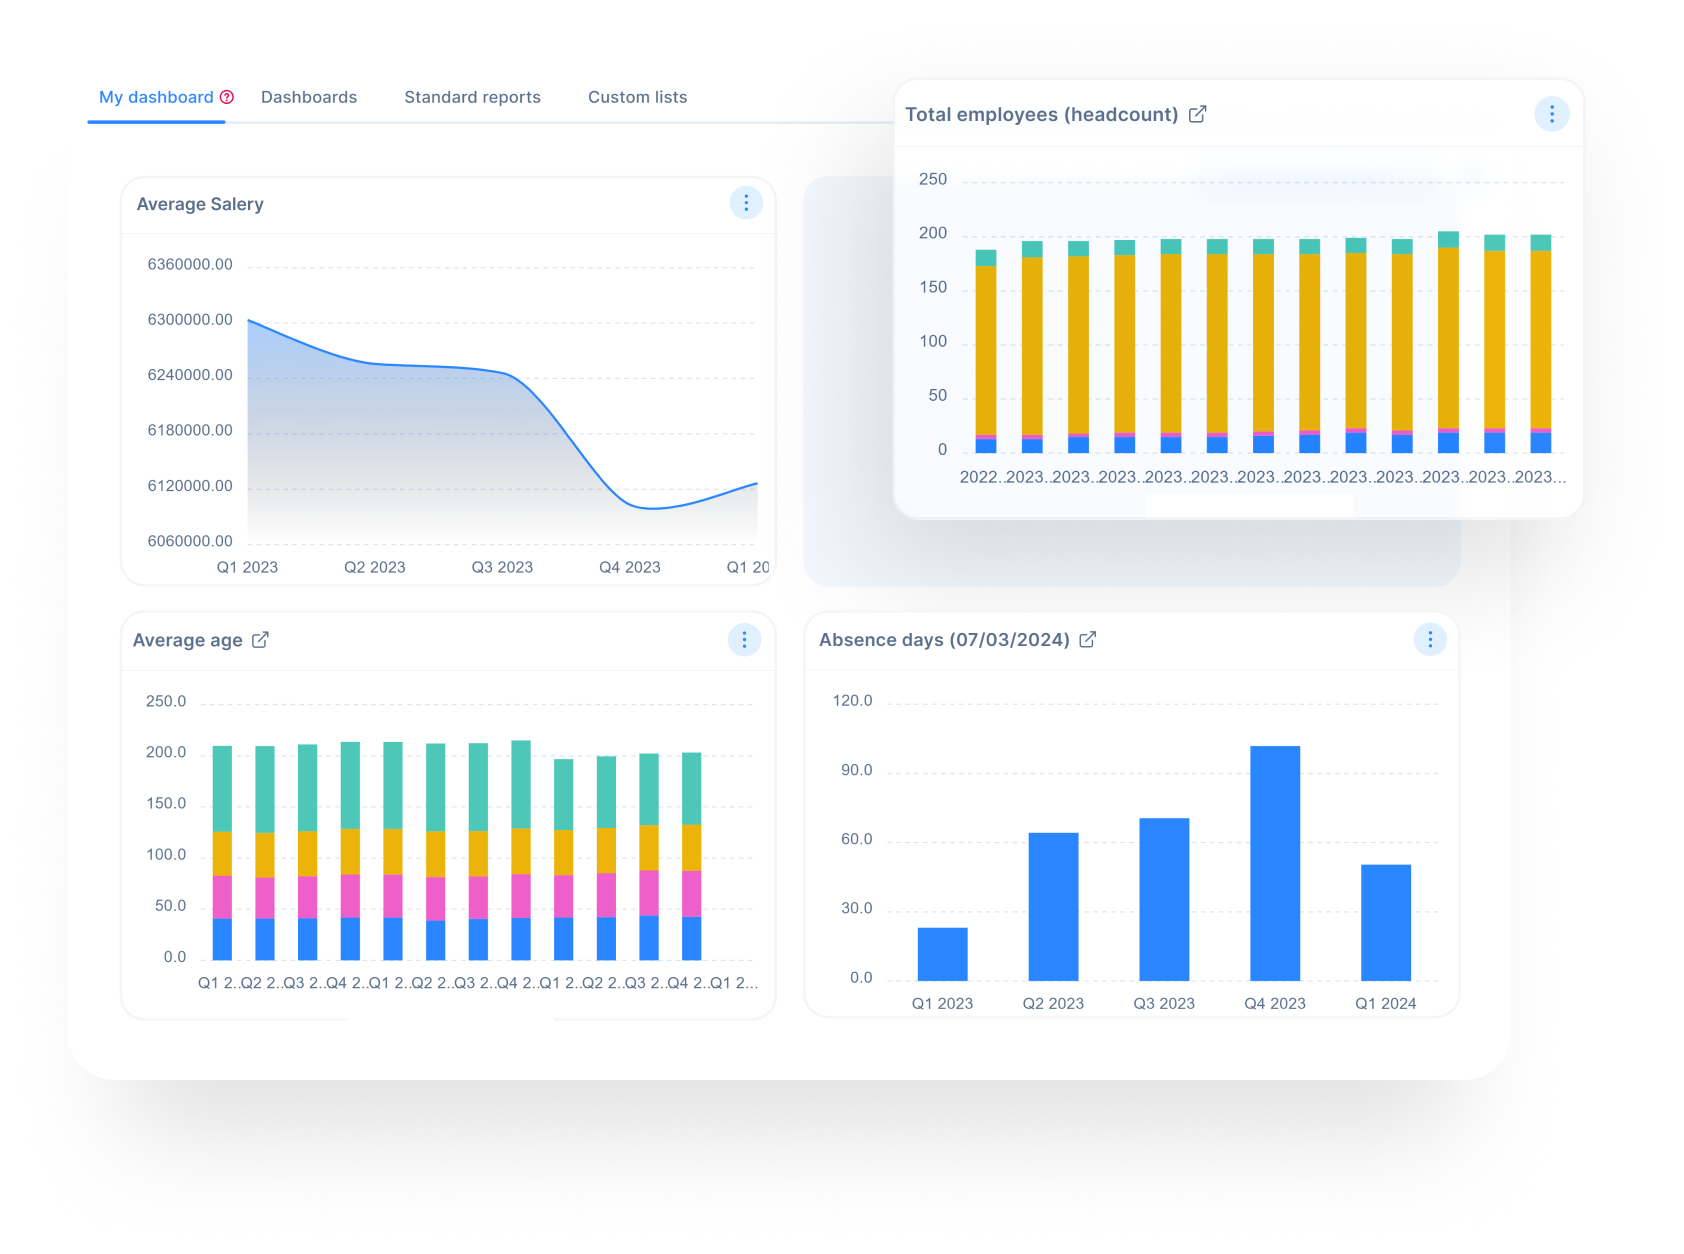Click the Absence days (07/03/2024) title
The width and height of the screenshot is (1684, 1254).
tap(944, 640)
